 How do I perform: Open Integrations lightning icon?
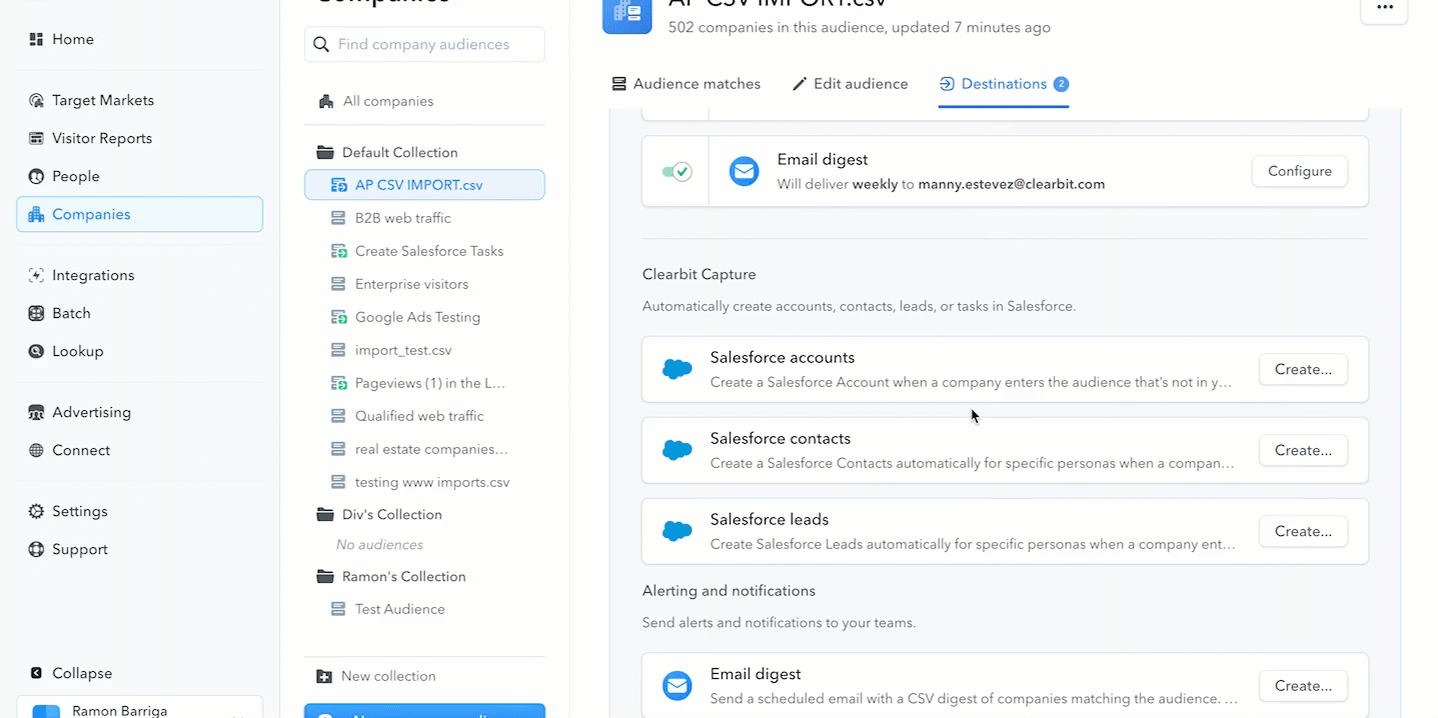[x=37, y=275]
